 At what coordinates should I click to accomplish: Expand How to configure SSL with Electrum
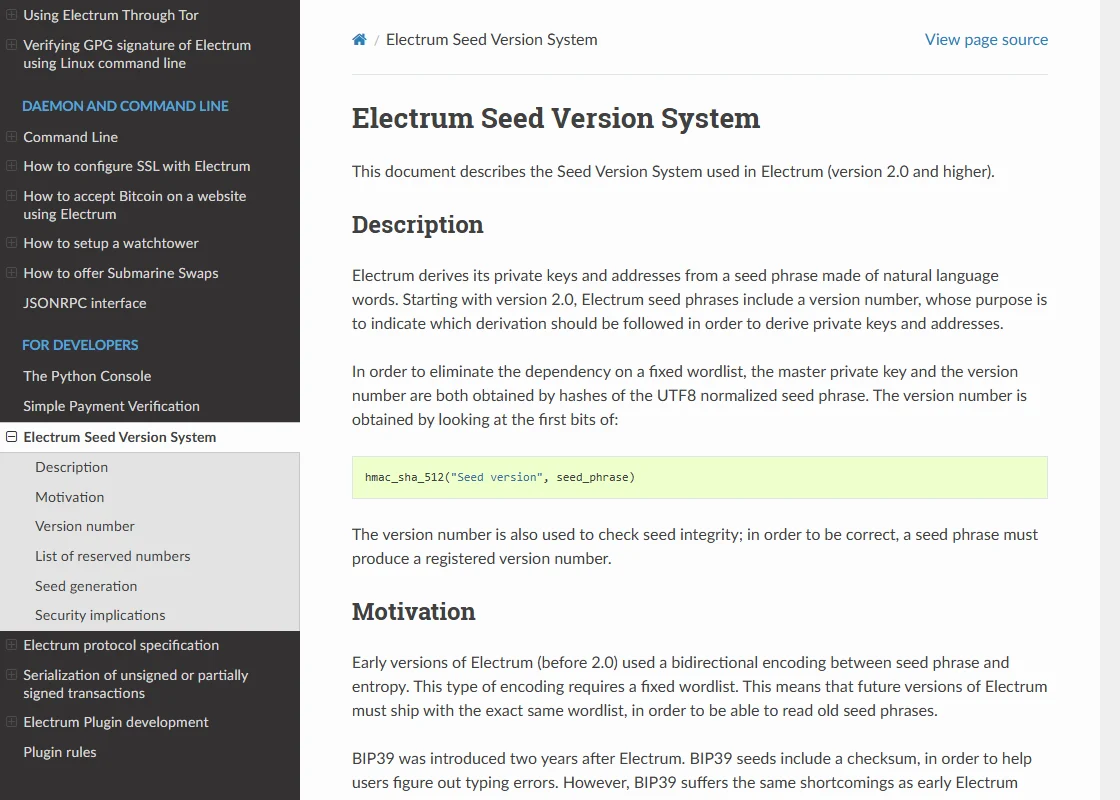tap(11, 166)
